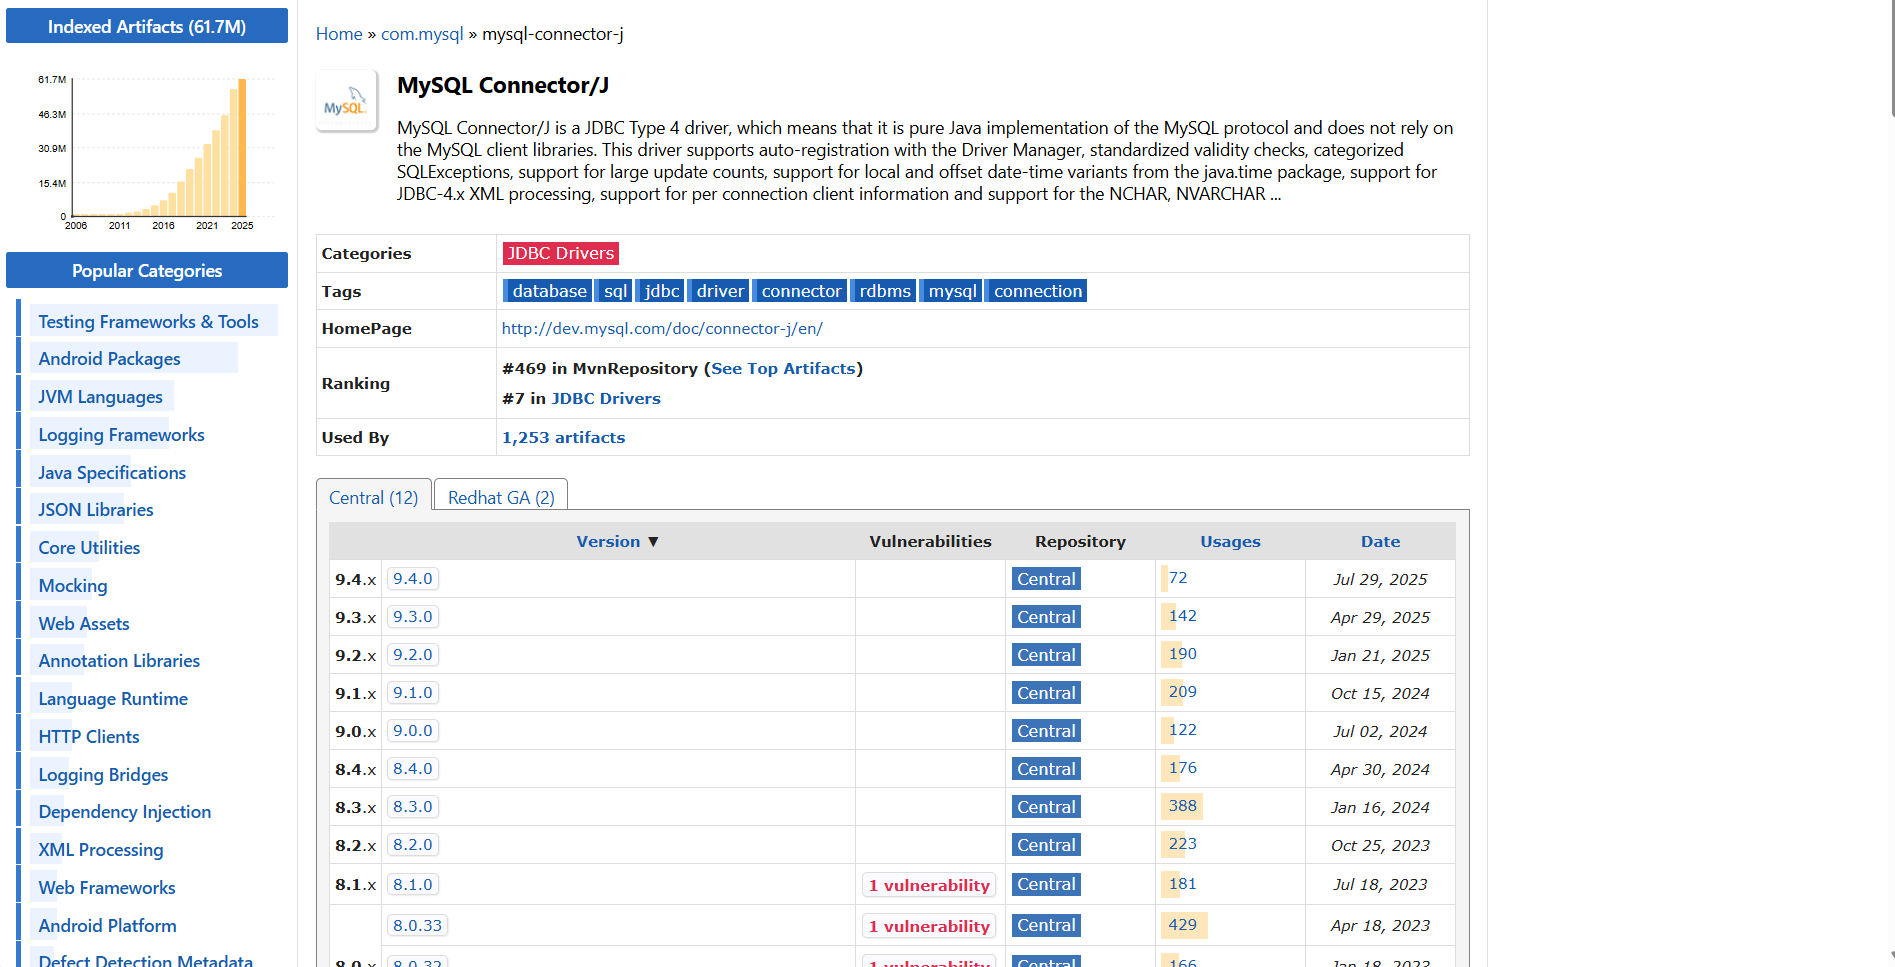Open Android Packages category
The image size is (1895, 967).
109,359
